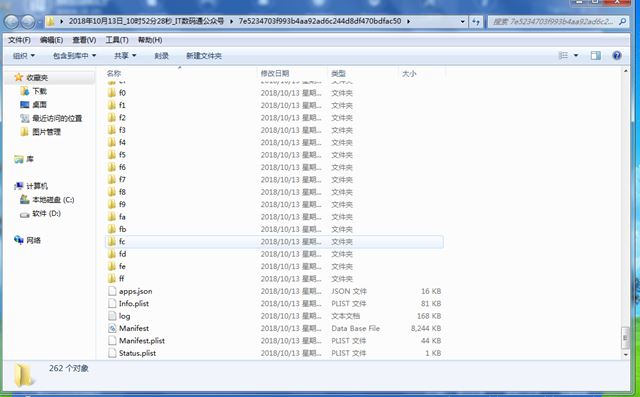640x397 pixels.
Task: Select 软件 (D:) drive
Action: tap(47, 213)
